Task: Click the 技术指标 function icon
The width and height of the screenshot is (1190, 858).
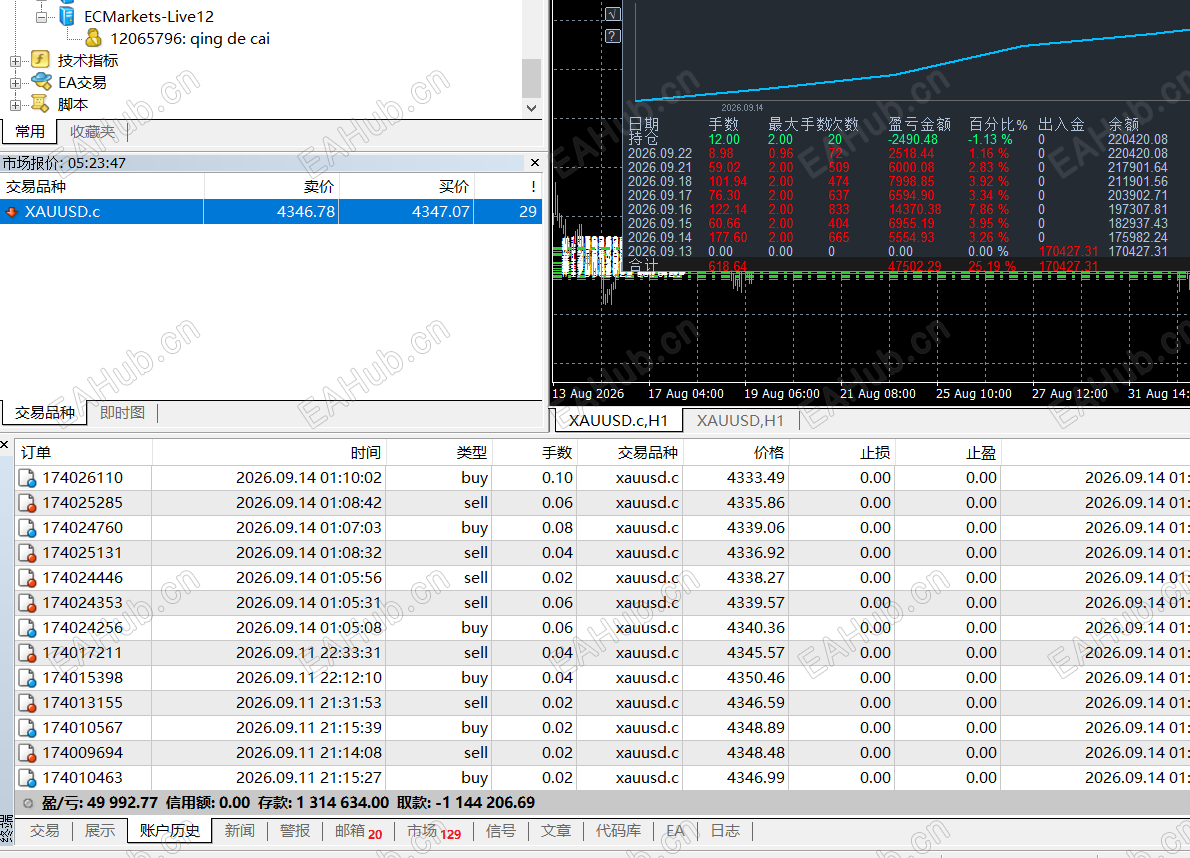Action: (40, 60)
